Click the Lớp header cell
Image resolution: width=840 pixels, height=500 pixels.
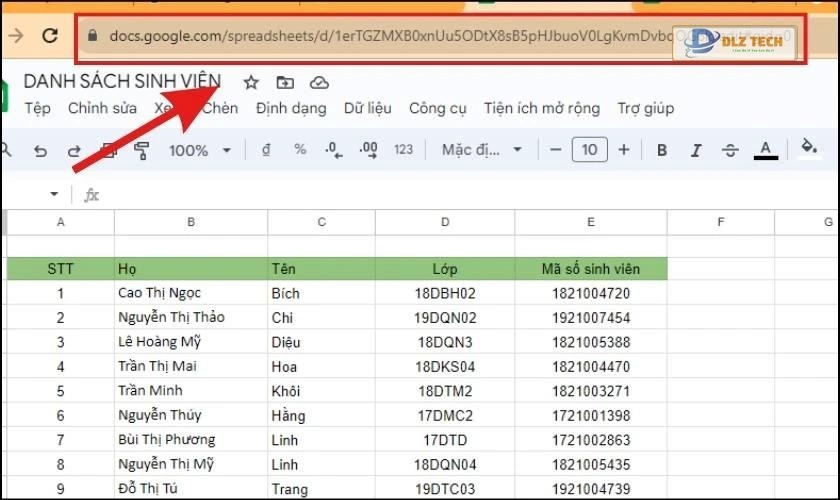point(445,268)
